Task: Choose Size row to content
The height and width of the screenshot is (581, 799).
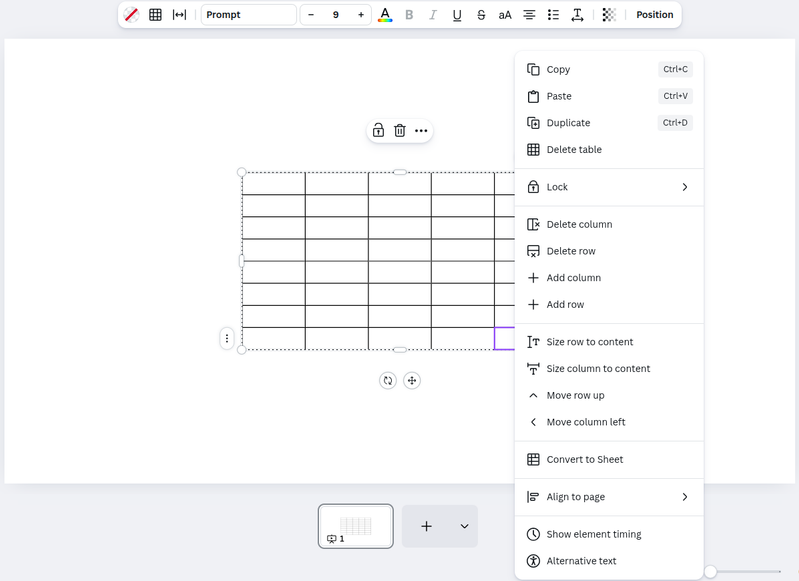Action: point(609,342)
